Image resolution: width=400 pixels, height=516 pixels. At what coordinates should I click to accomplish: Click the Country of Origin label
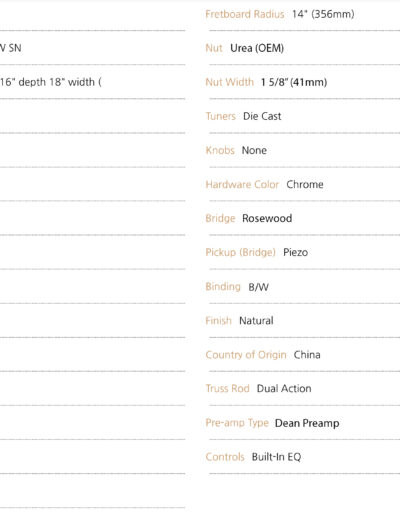(x=246, y=355)
